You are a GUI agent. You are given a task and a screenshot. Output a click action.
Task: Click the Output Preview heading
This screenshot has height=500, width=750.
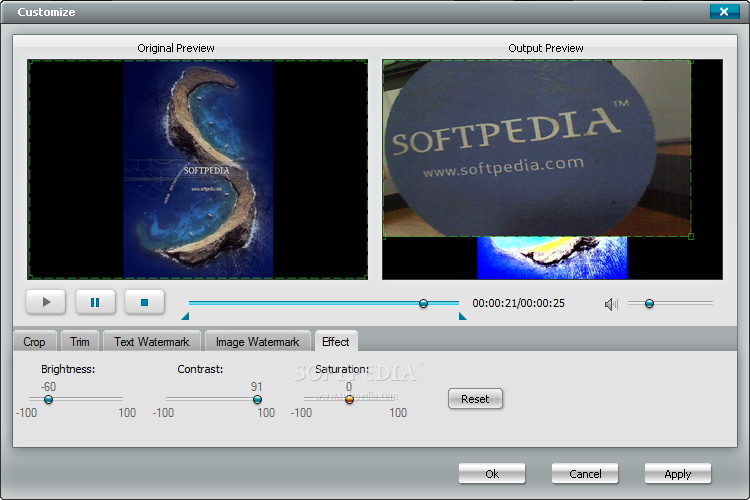(546, 48)
